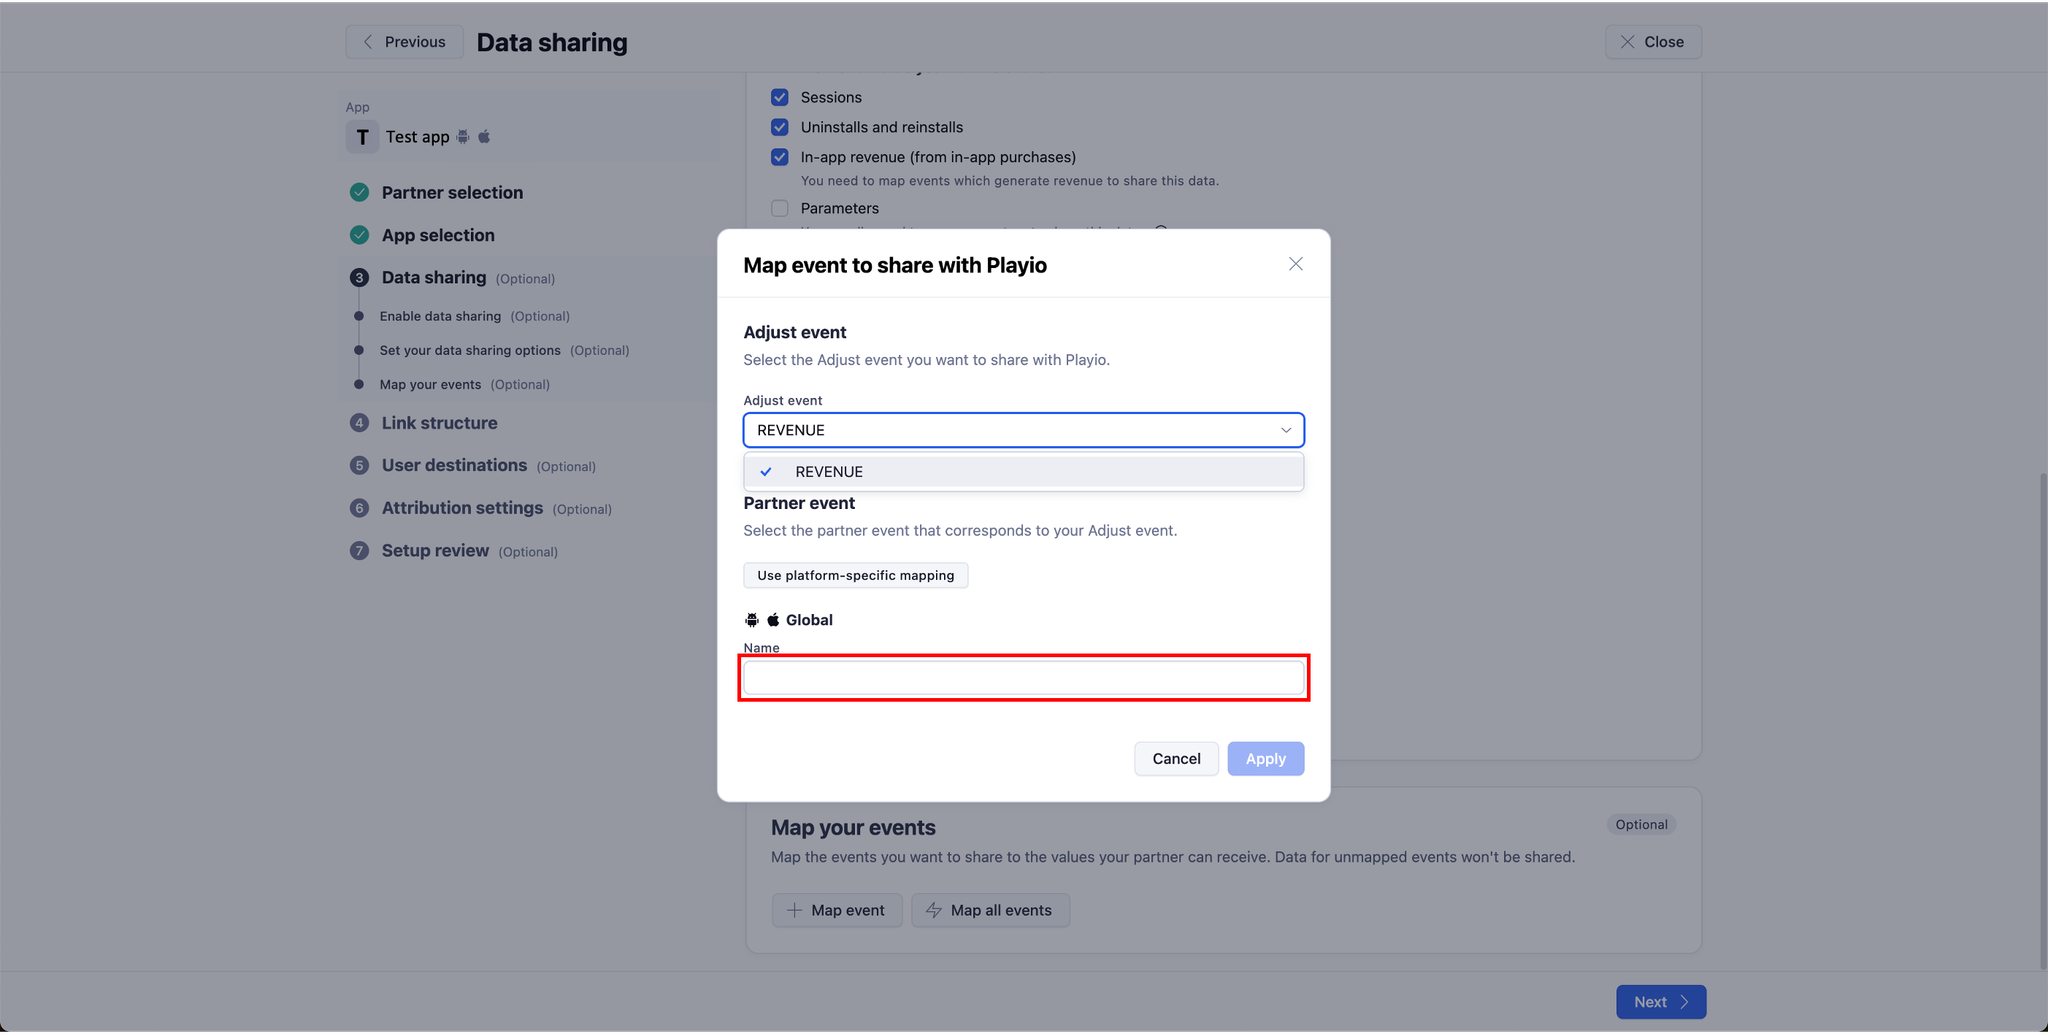Go to Enable data sharing substep
Viewport: 2048px width, 1034px height.
(x=440, y=316)
